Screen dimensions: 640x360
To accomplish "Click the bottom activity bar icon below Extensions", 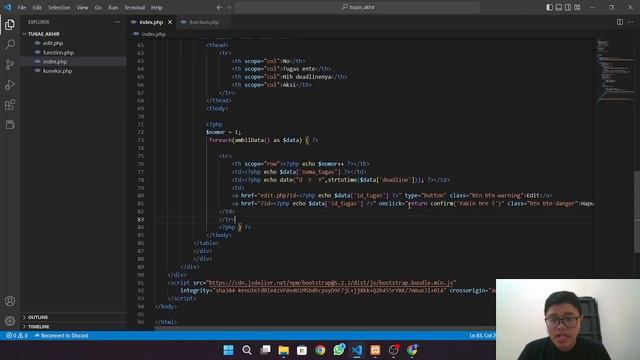I will point(10,125).
